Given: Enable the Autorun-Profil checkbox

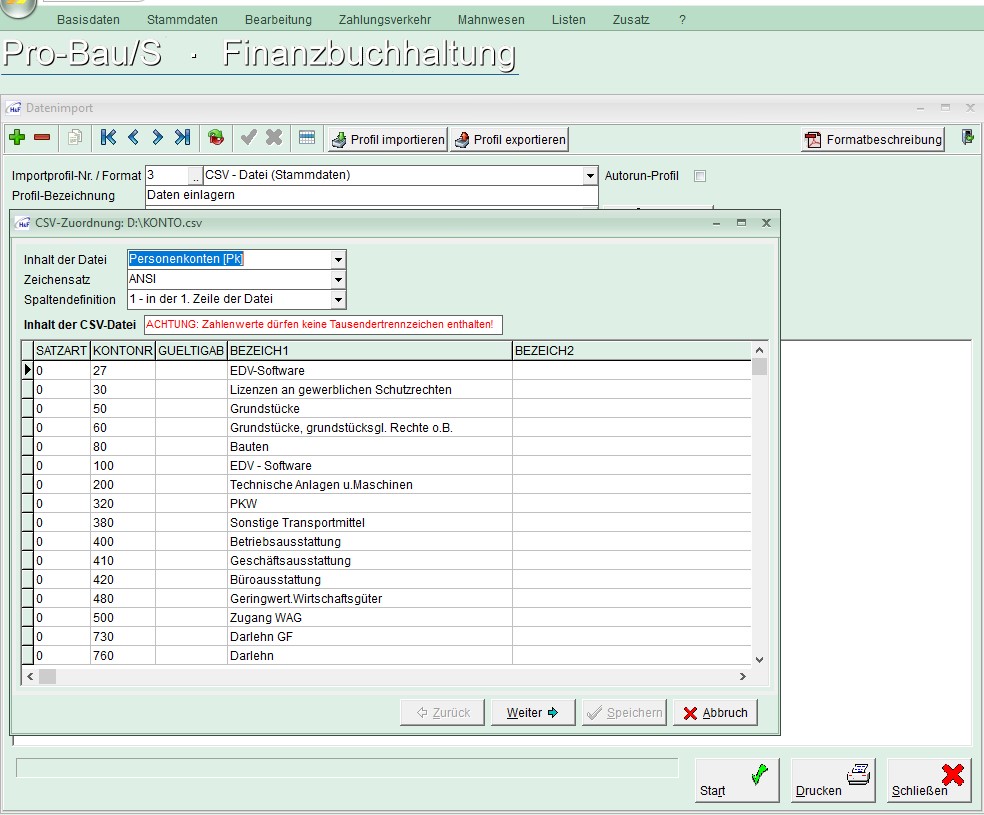Looking at the screenshot, I should pyautogui.click(x=700, y=176).
